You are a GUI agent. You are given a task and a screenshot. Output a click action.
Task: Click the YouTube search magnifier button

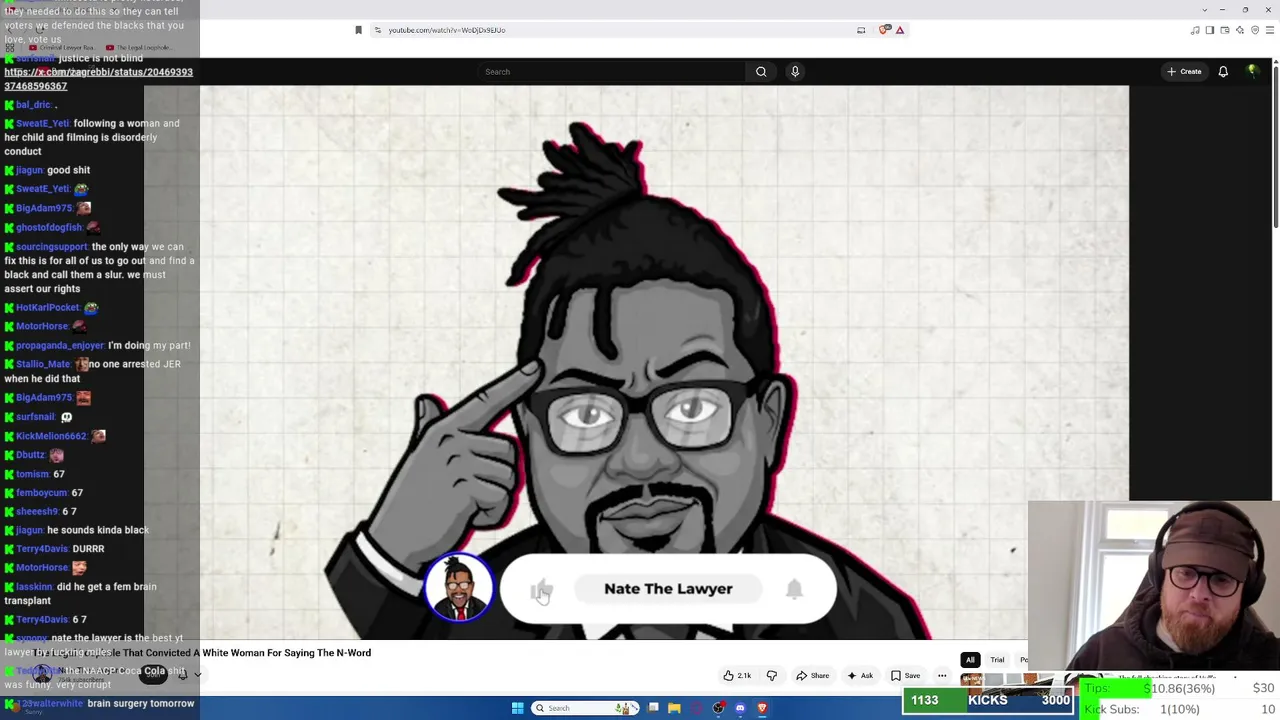coord(761,72)
